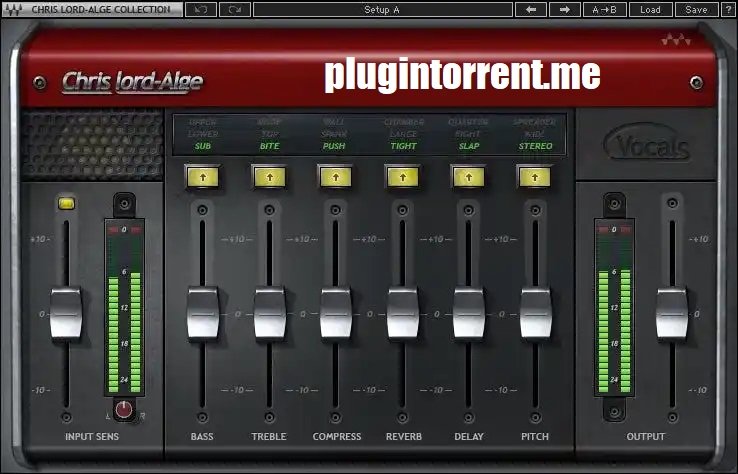This screenshot has width=738, height=474.
Task: Cycle the Pitch mode with its yellow button
Action: (x=535, y=177)
